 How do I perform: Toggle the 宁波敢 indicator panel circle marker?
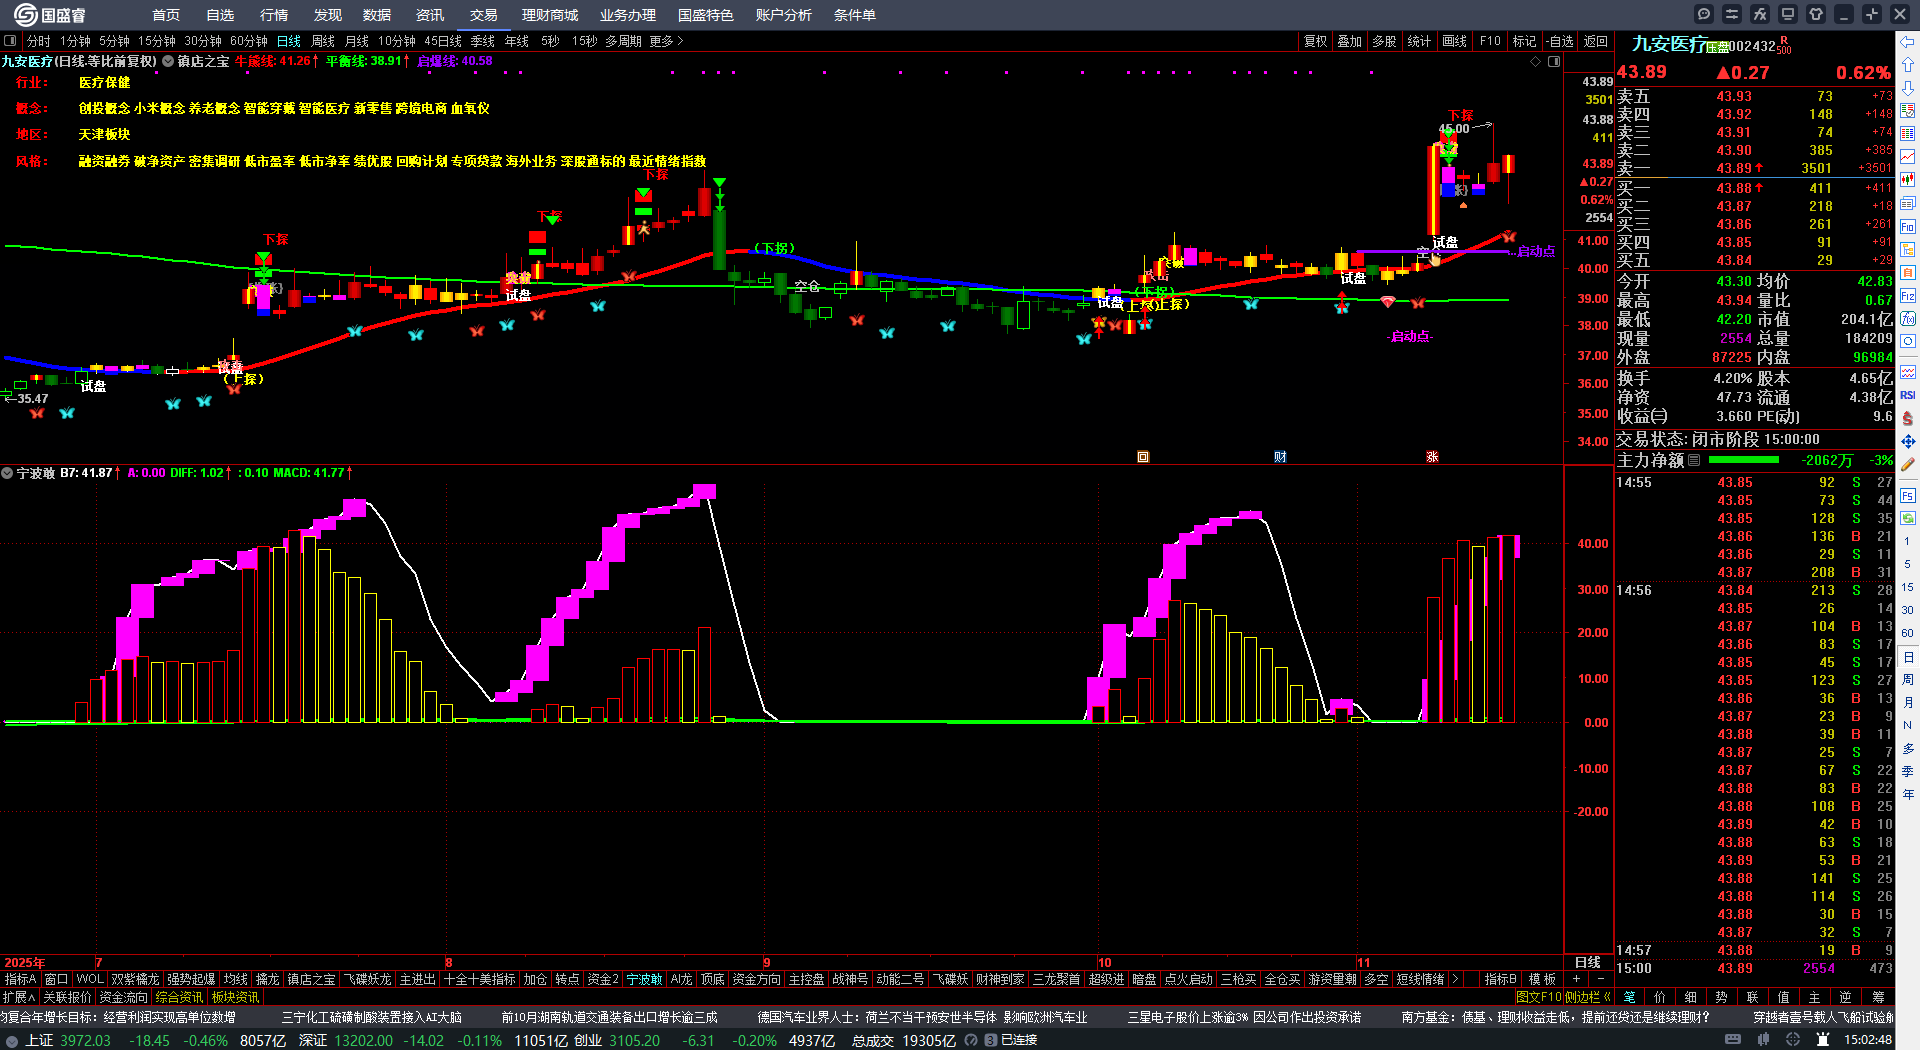tap(7, 473)
